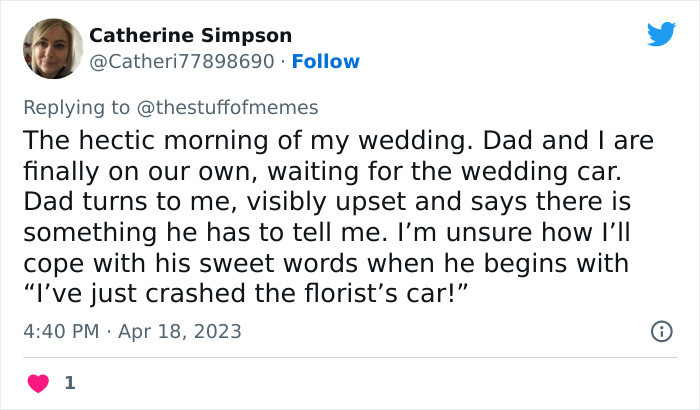Open the tweet info circle icon

661,331
